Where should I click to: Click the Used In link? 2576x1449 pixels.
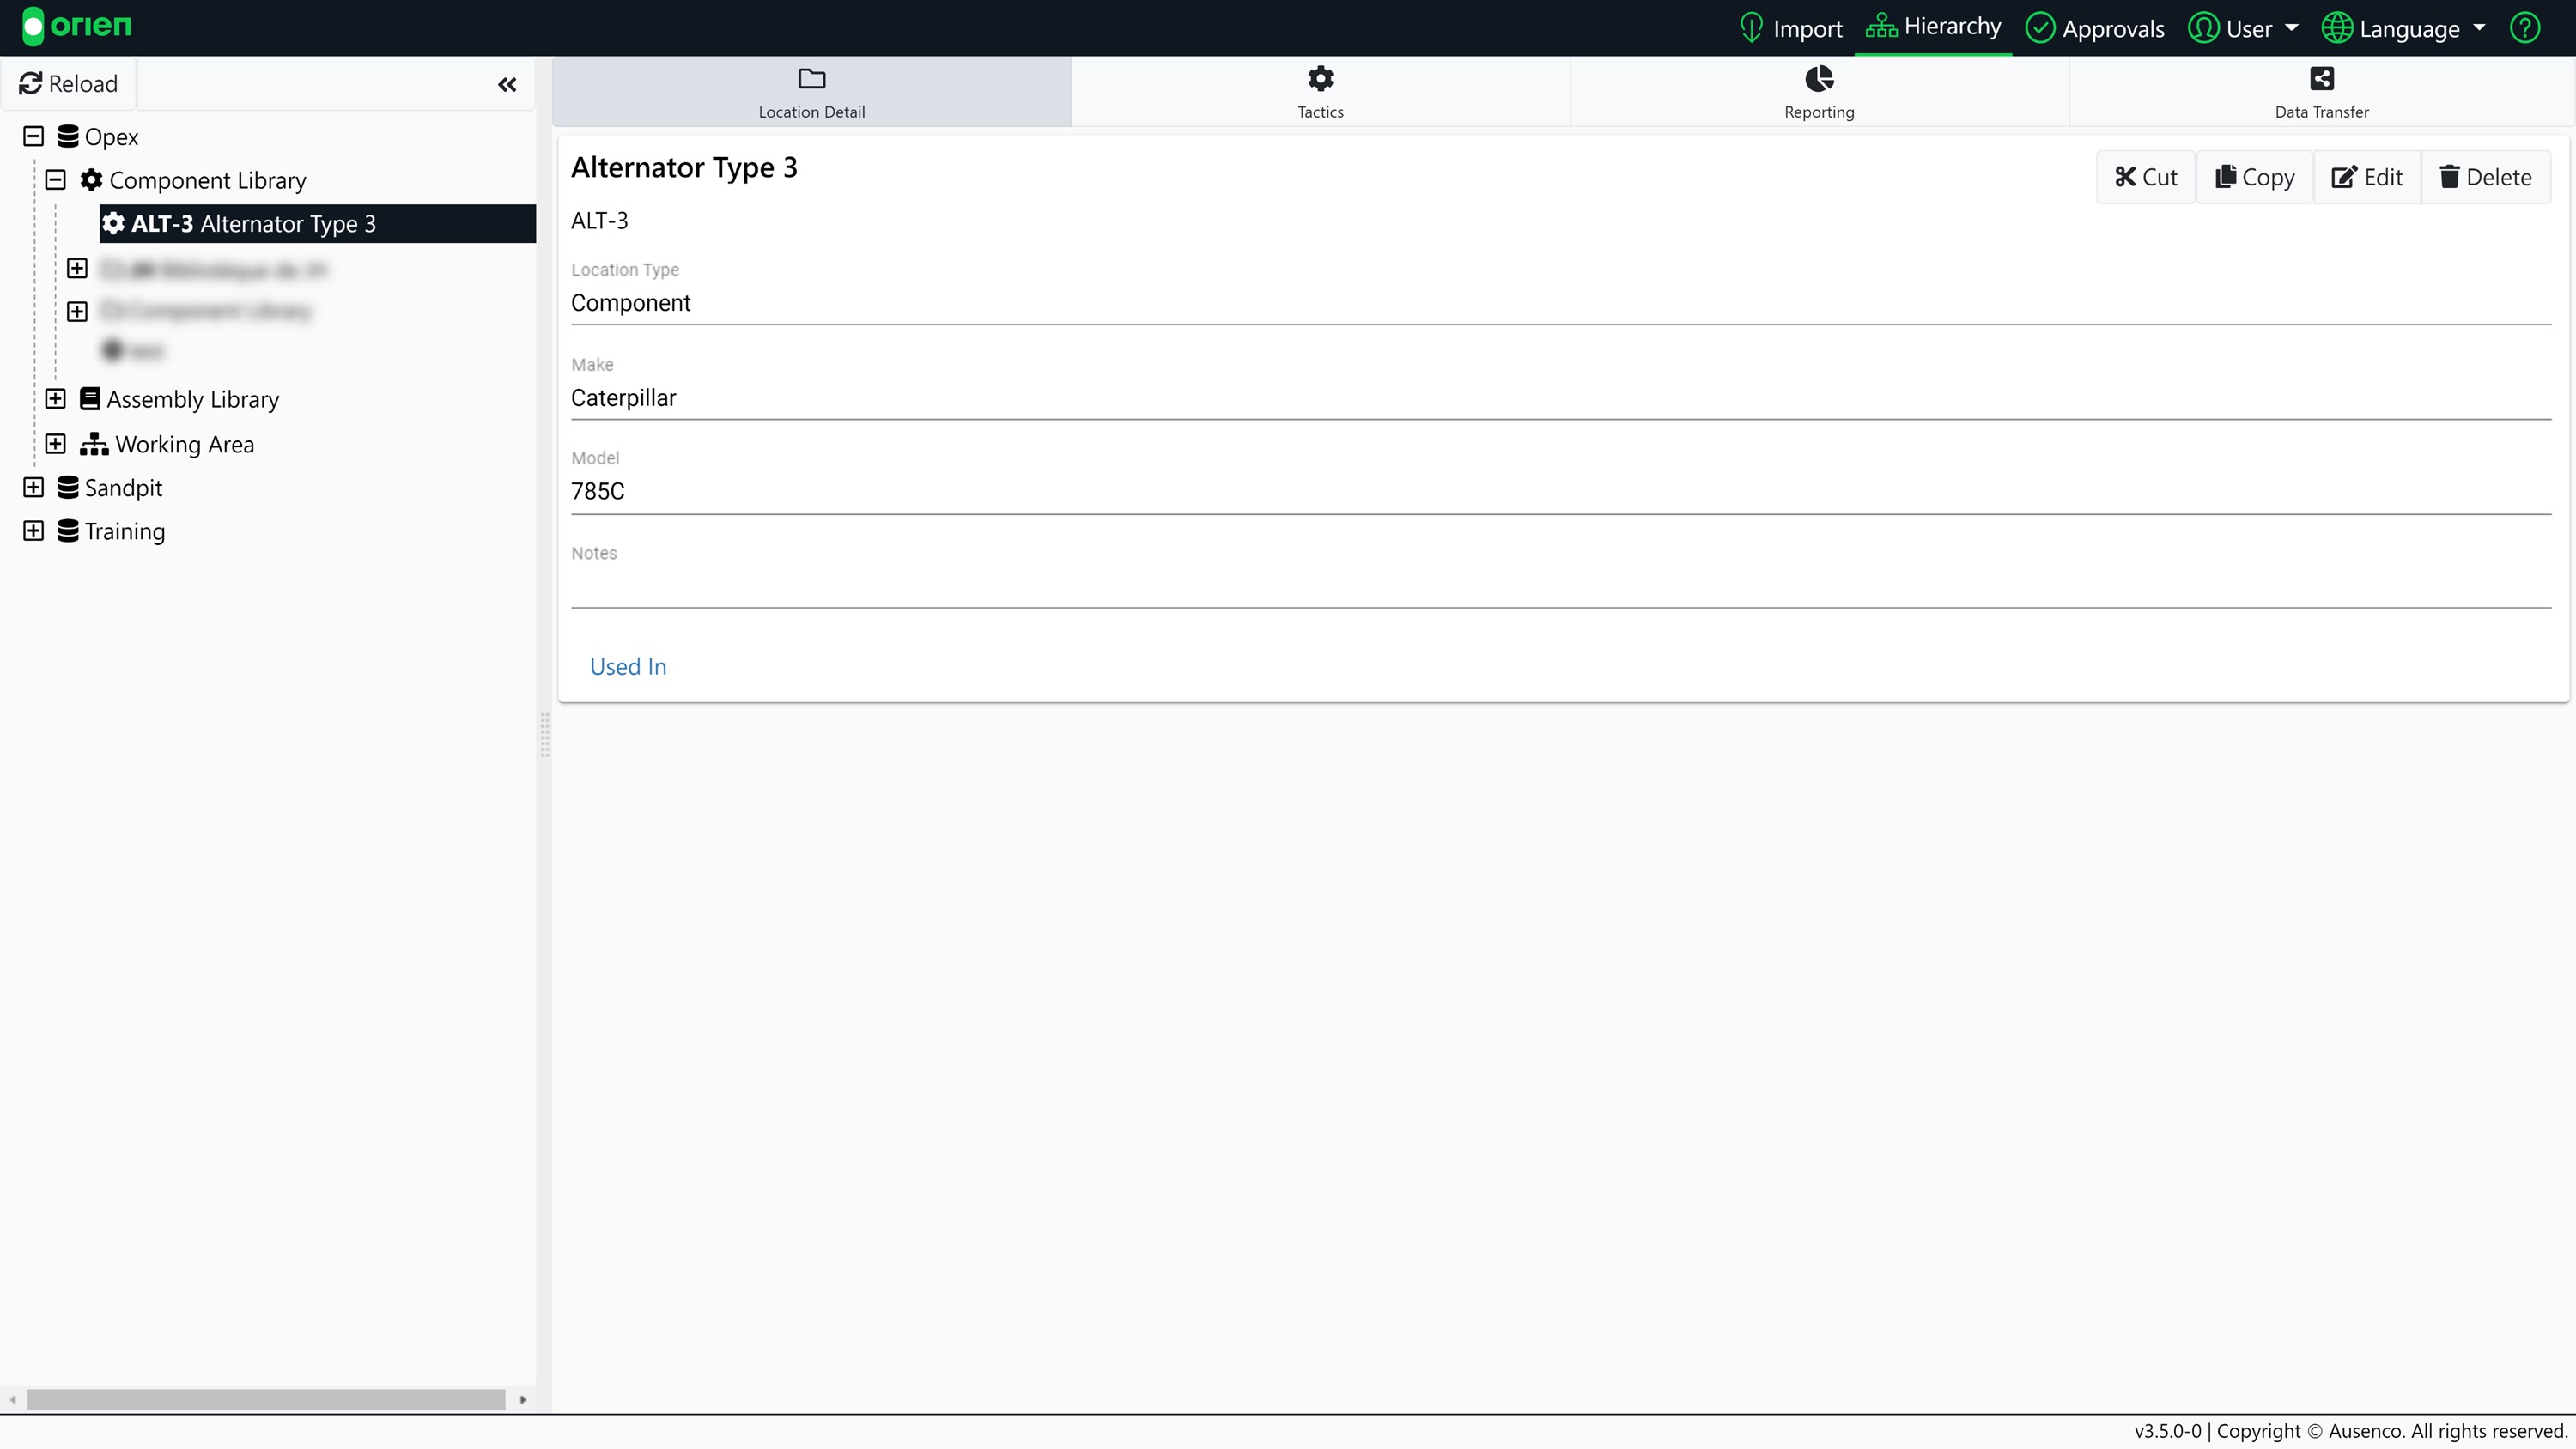pyautogui.click(x=628, y=666)
